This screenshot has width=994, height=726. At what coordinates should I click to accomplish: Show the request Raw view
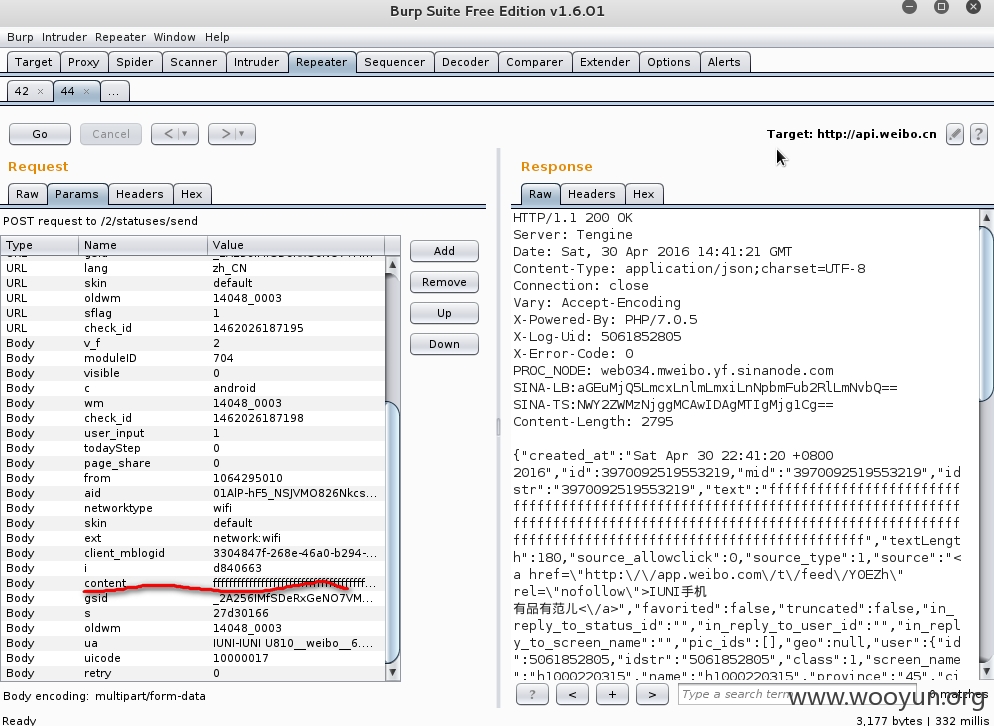(x=27, y=194)
